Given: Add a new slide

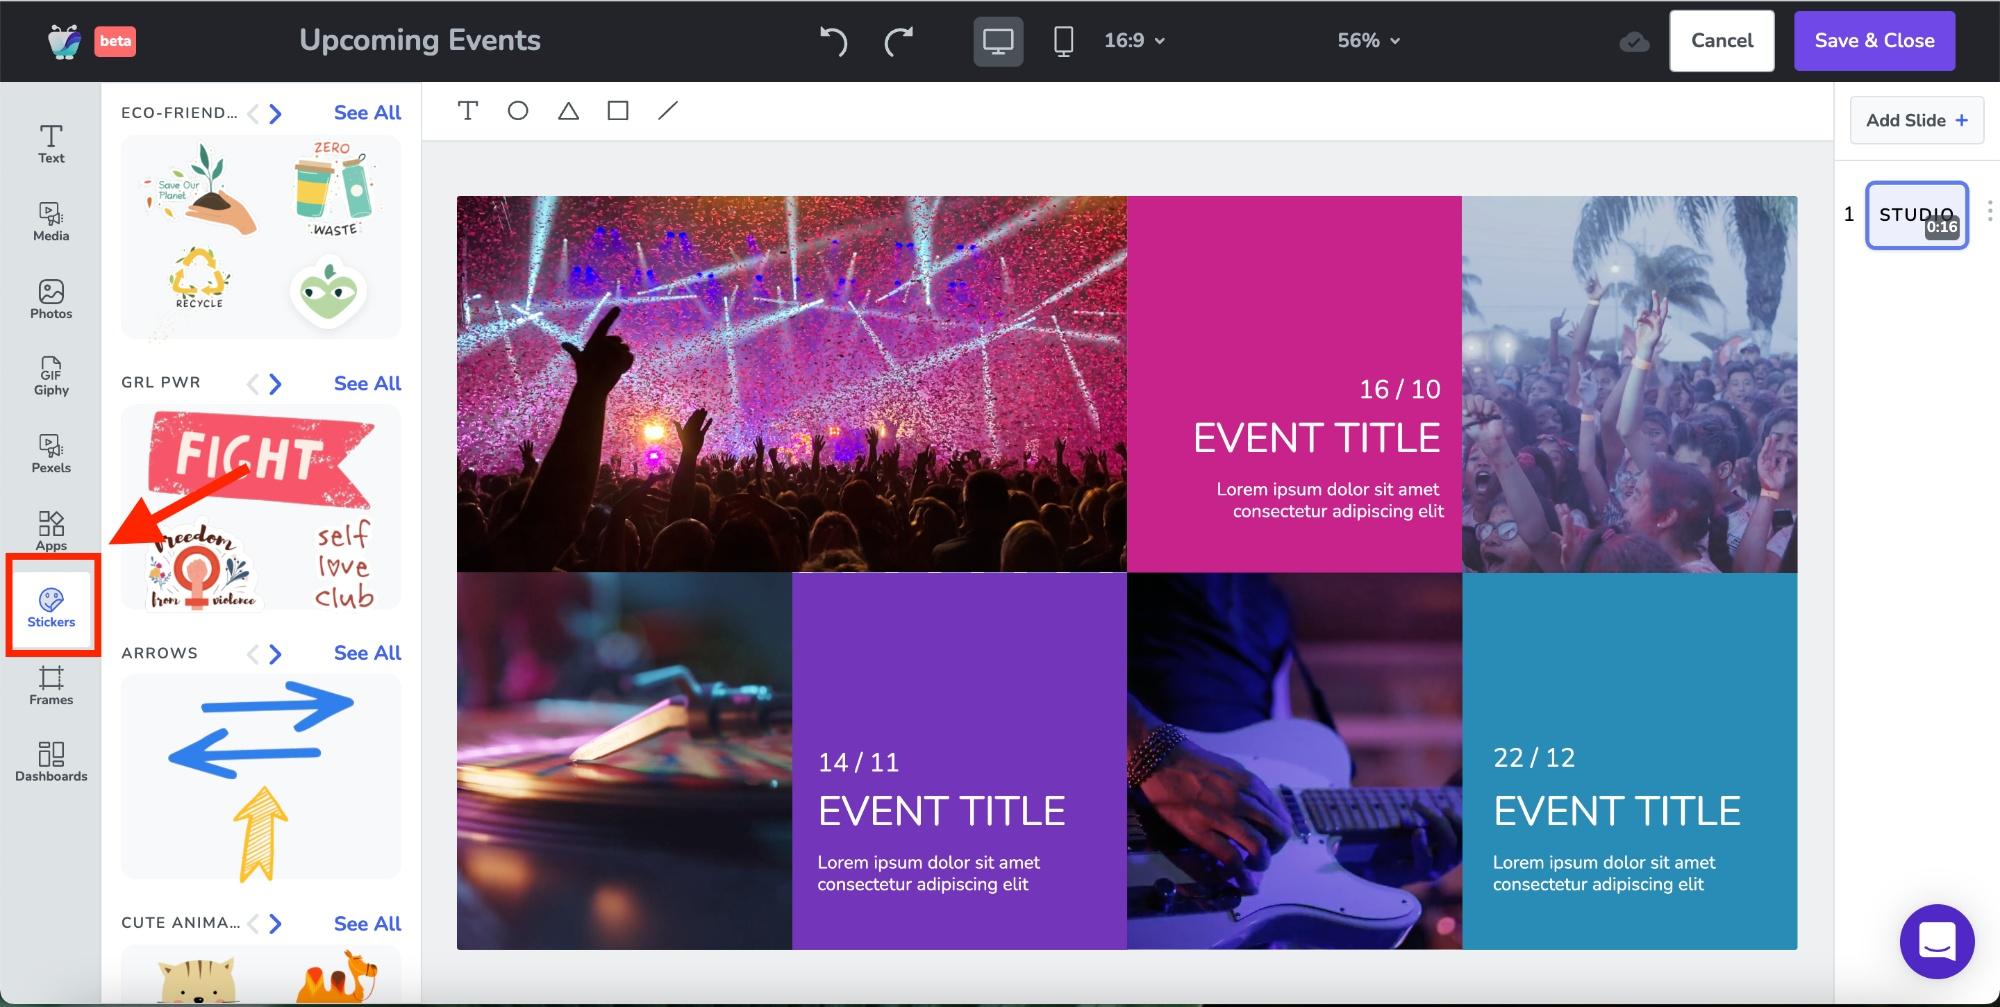Looking at the screenshot, I should (1917, 120).
